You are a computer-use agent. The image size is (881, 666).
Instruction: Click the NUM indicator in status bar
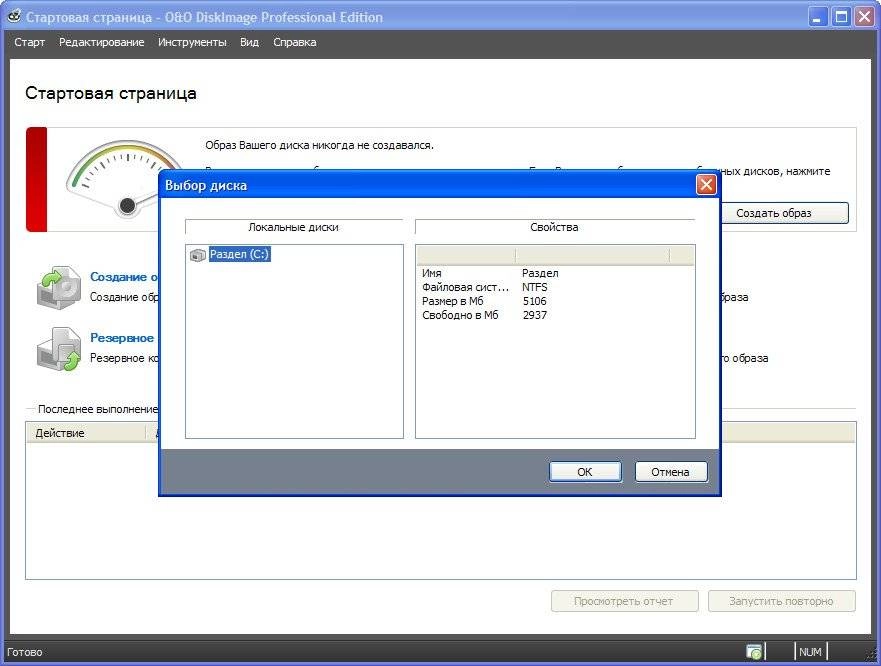810,652
